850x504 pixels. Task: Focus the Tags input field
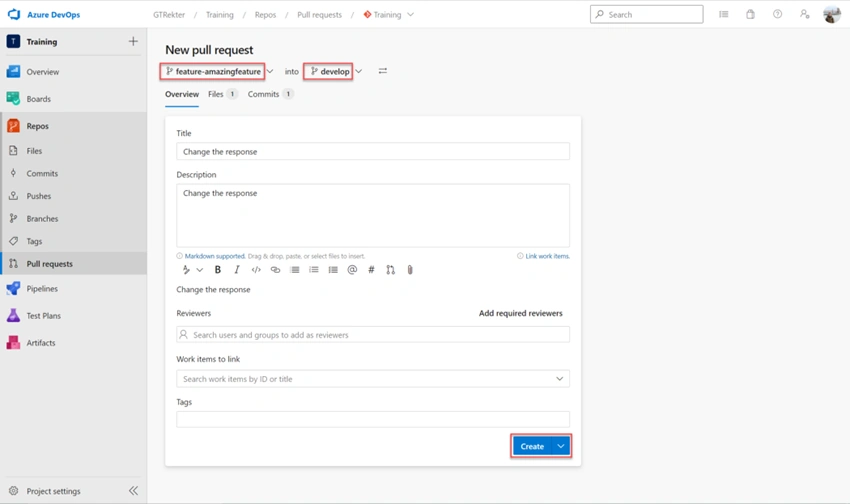click(373, 419)
